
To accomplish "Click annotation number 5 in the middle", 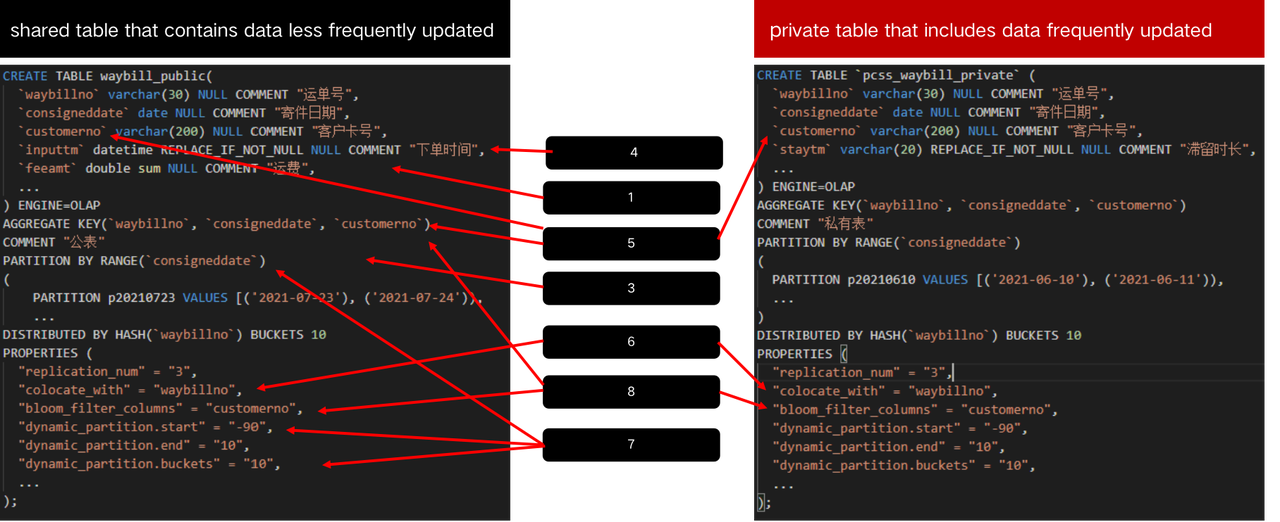I will point(631,243).
